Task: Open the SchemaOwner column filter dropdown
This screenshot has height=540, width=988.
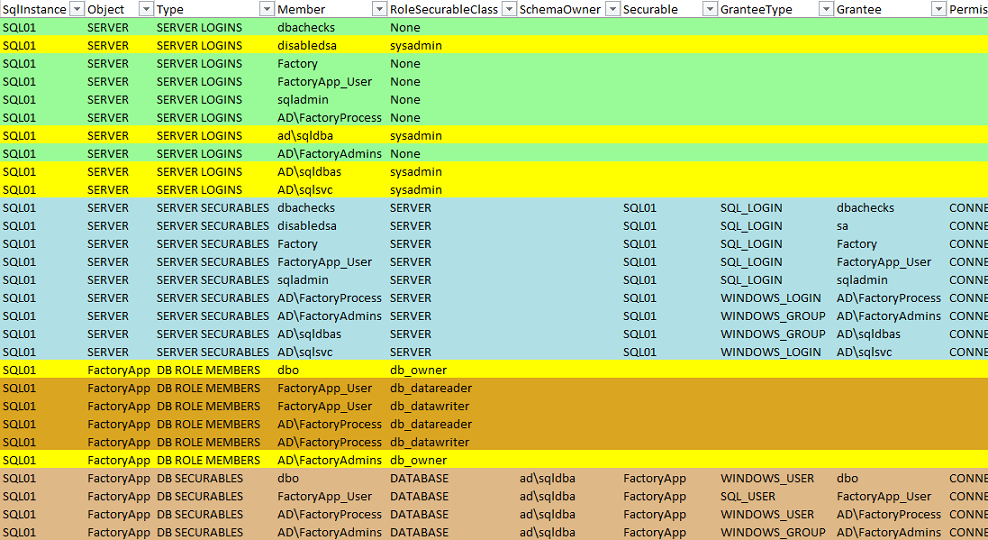Action: tap(612, 9)
